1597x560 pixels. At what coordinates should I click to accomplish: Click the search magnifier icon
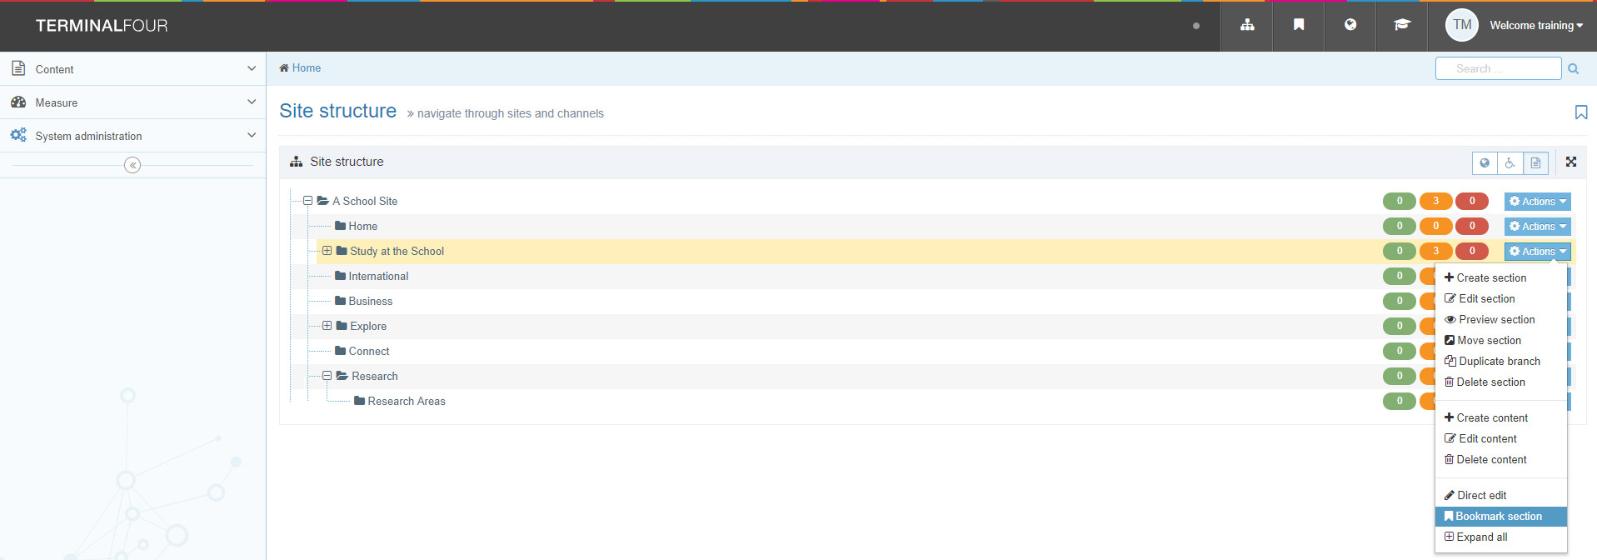pyautogui.click(x=1573, y=68)
